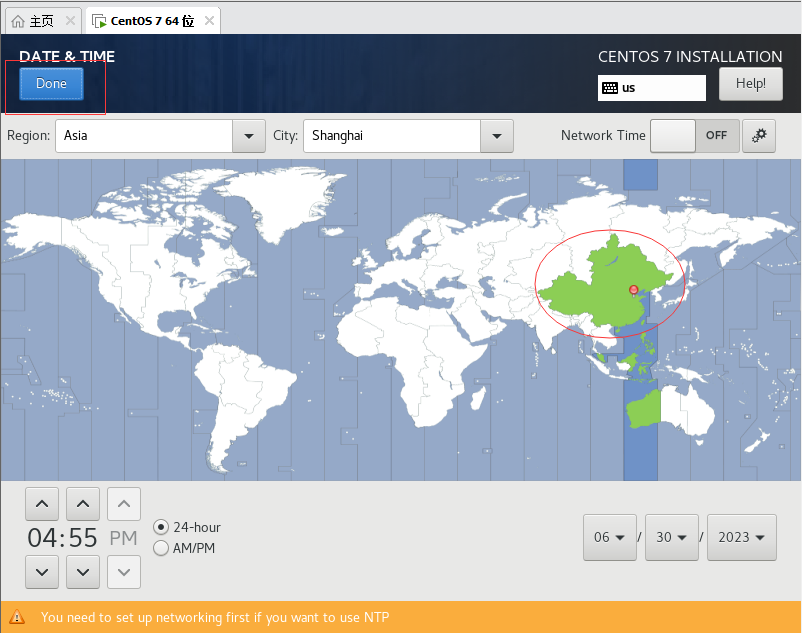Select the AM/PM radio button
This screenshot has width=802, height=633.
pyautogui.click(x=161, y=548)
